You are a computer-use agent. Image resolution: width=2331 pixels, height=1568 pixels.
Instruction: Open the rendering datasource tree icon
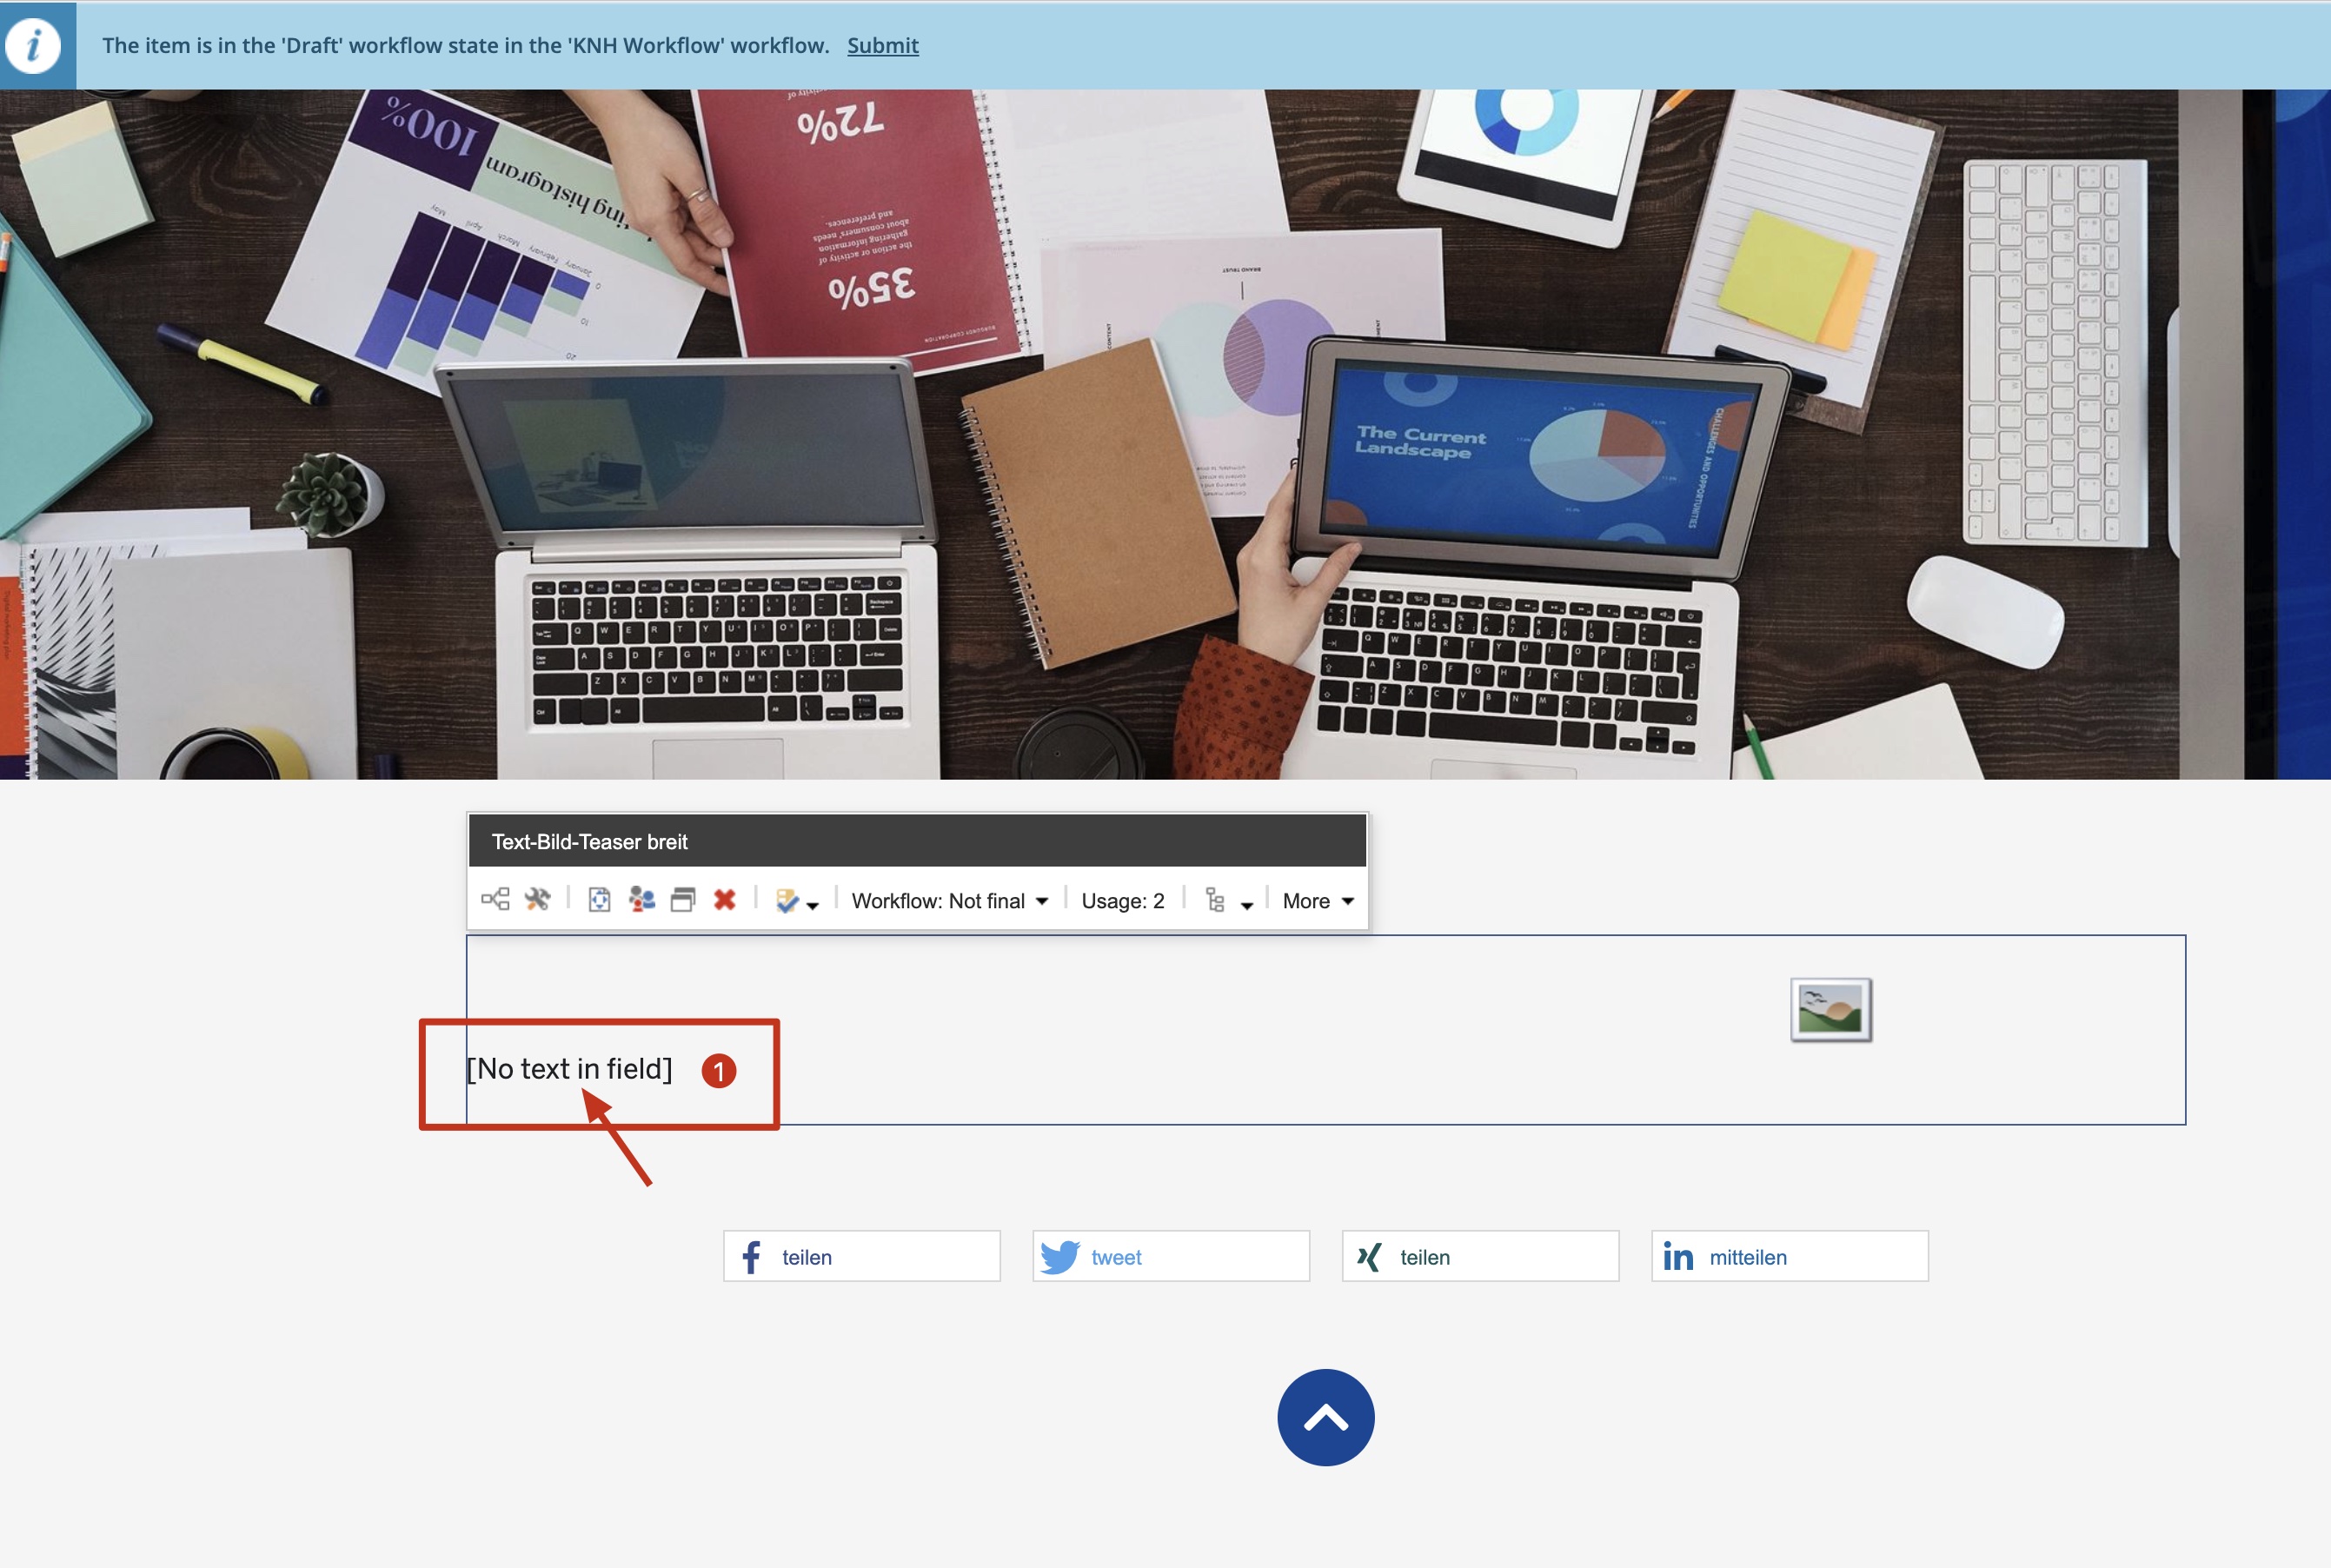pos(495,899)
